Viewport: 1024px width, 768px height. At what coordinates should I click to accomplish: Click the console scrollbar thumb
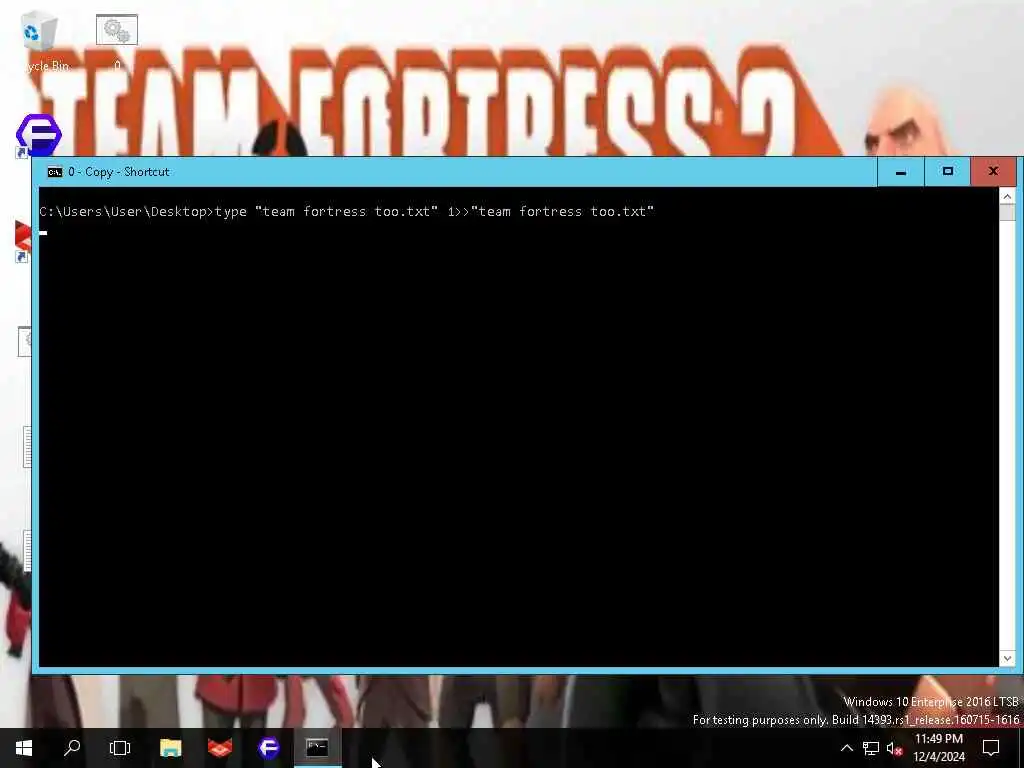pyautogui.click(x=1007, y=212)
